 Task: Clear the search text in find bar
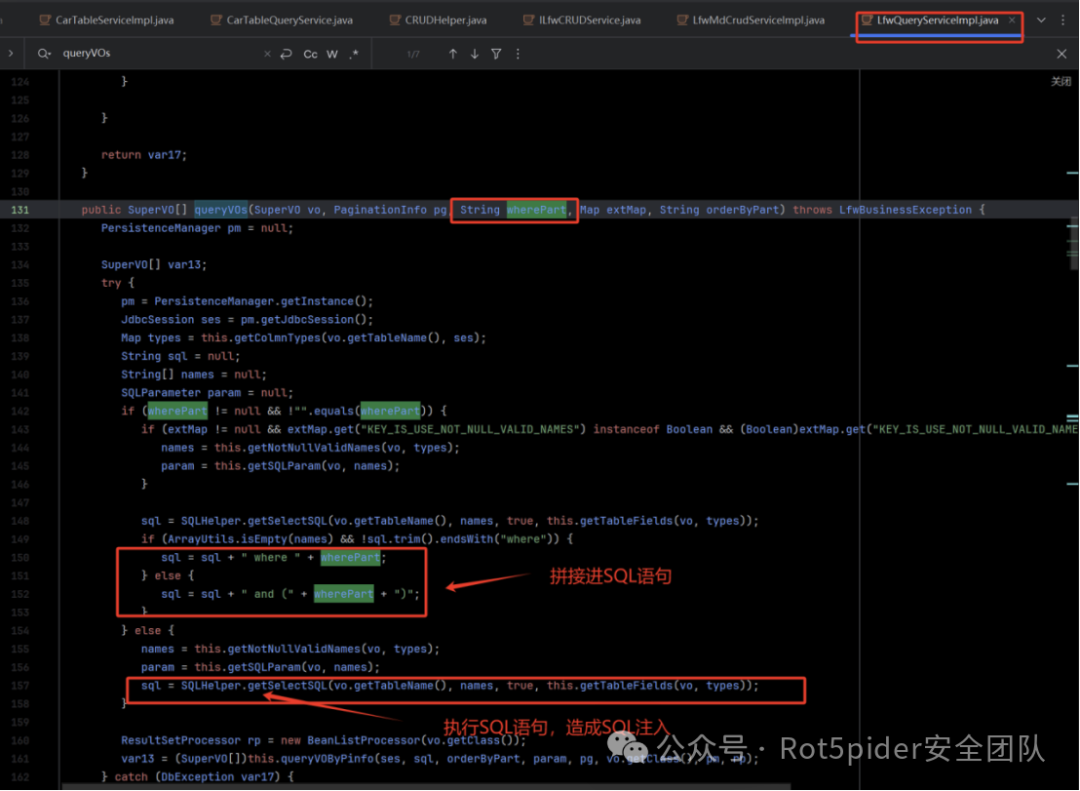pyautogui.click(x=267, y=54)
